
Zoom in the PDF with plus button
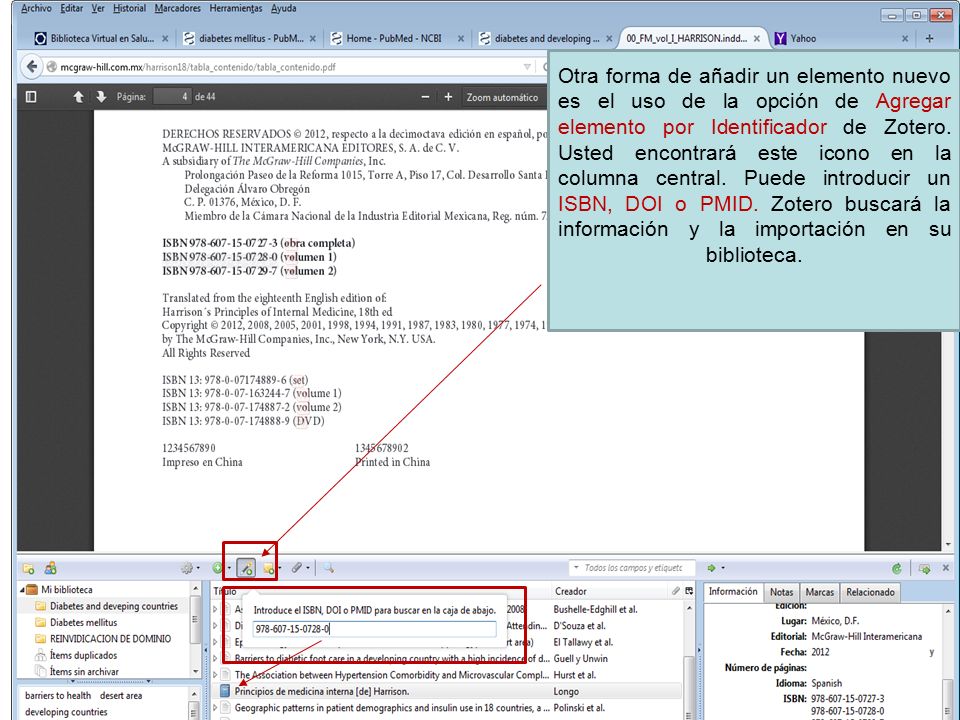448,97
